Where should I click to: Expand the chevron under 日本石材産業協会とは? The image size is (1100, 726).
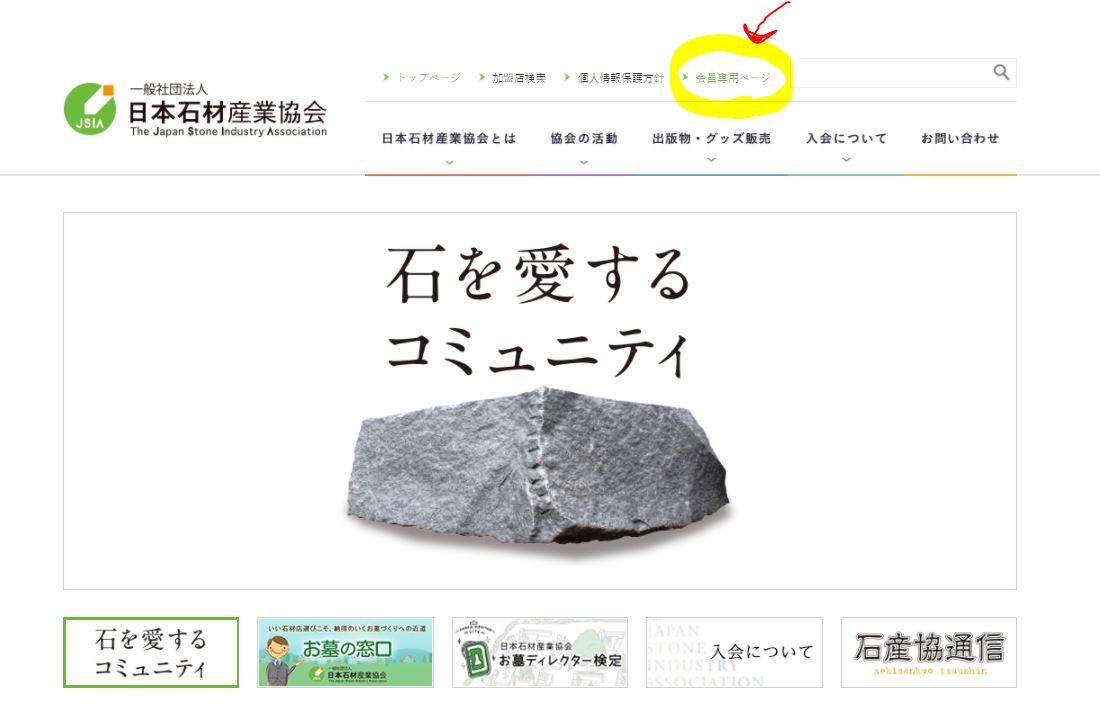[x=449, y=162]
